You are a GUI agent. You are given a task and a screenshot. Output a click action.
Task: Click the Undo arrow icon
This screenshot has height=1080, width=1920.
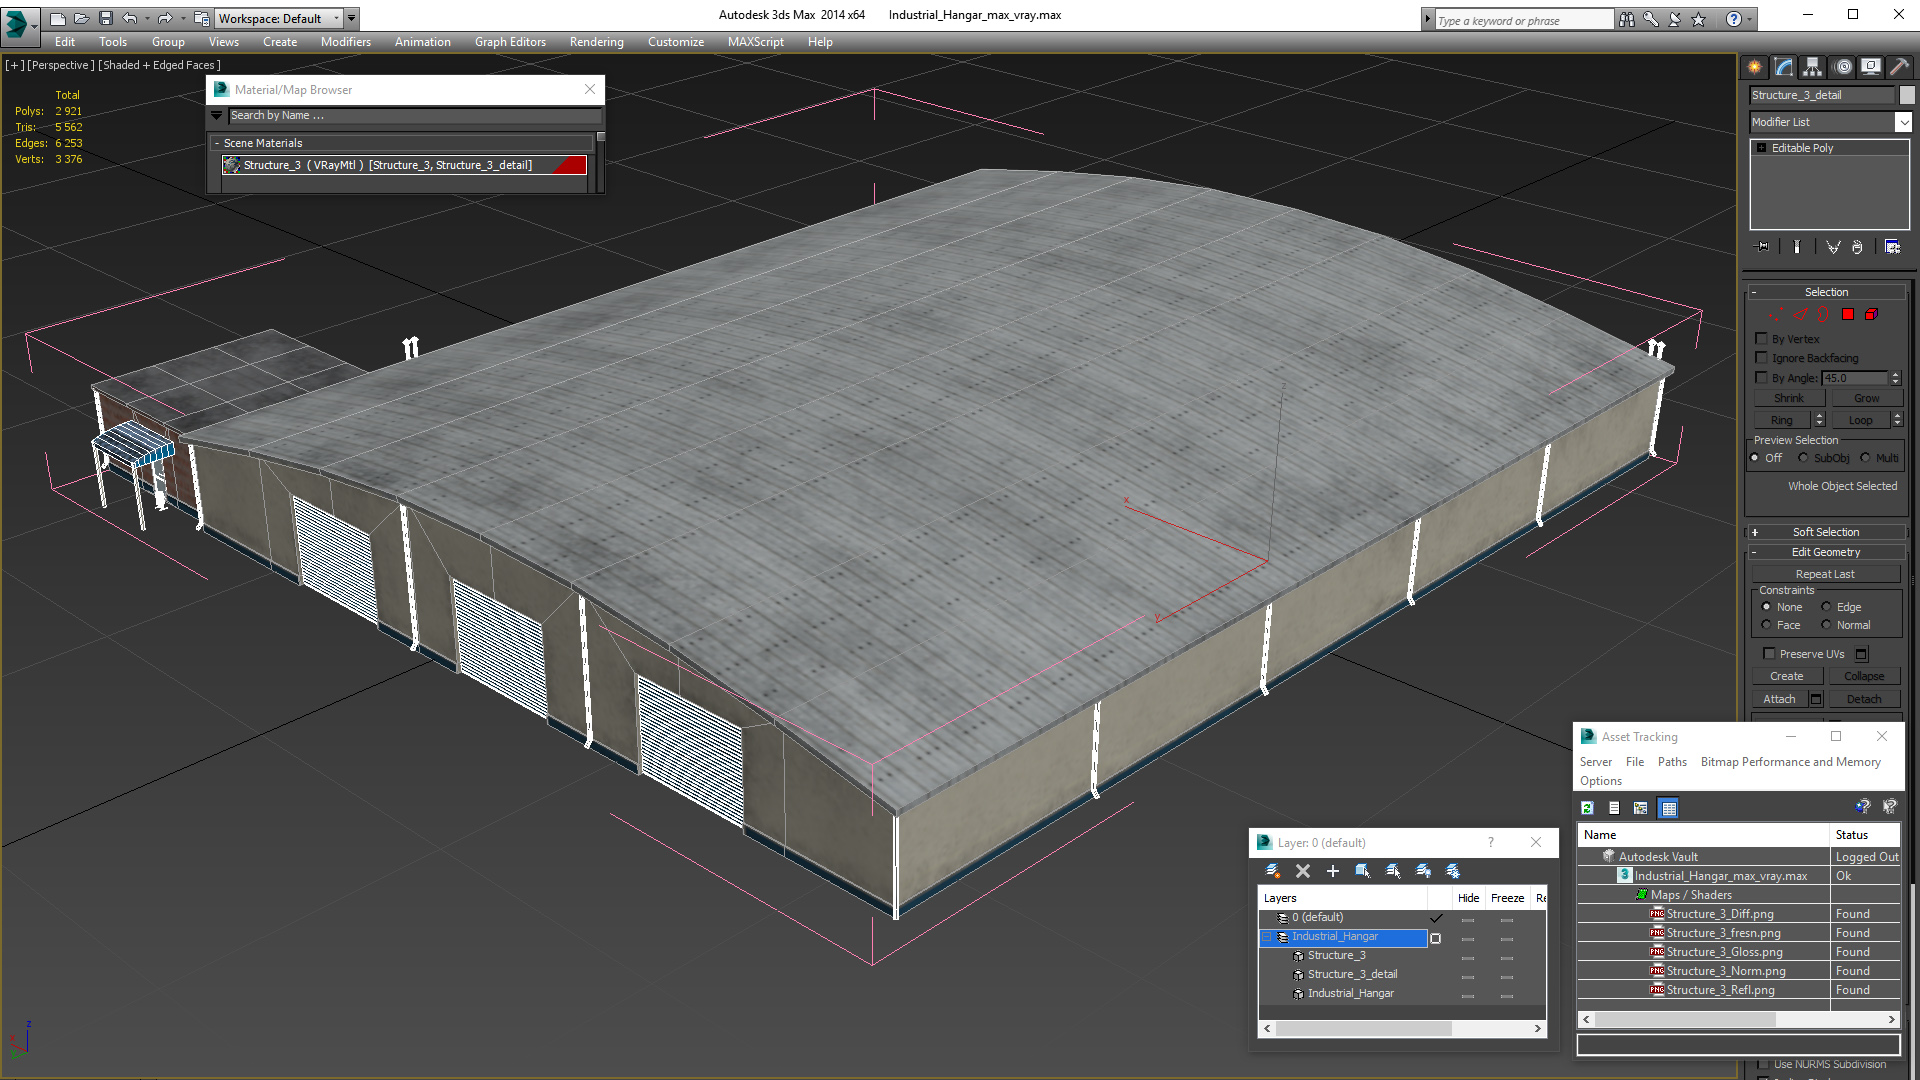[x=129, y=18]
